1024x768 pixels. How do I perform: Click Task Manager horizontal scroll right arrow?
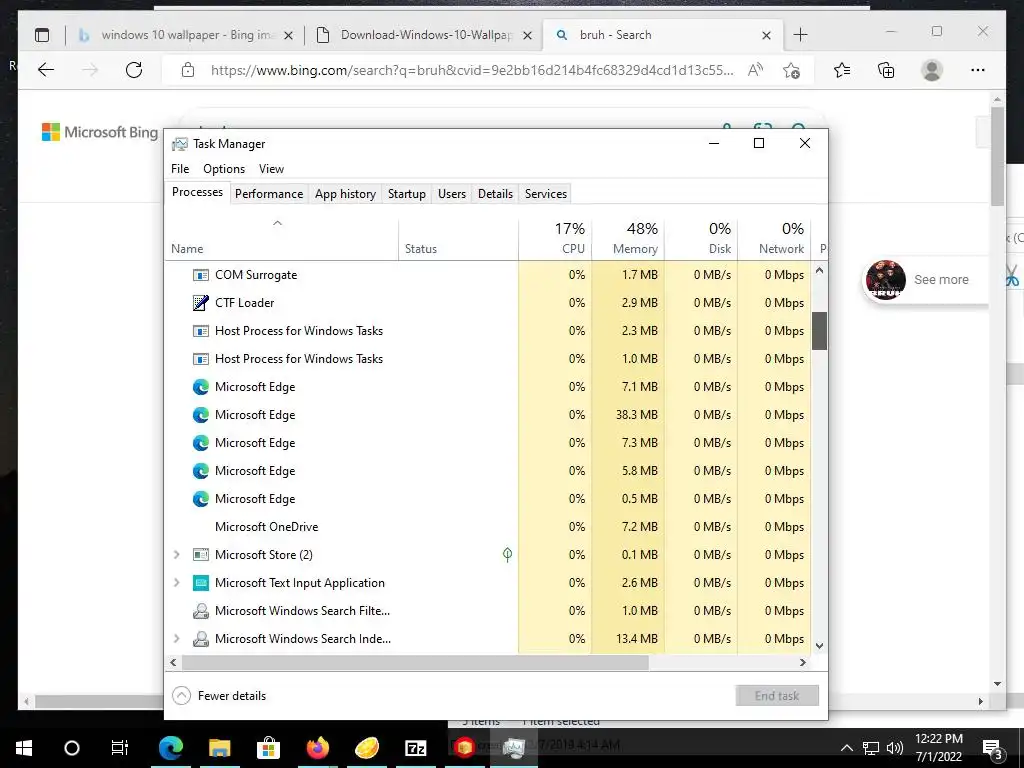pyautogui.click(x=803, y=662)
